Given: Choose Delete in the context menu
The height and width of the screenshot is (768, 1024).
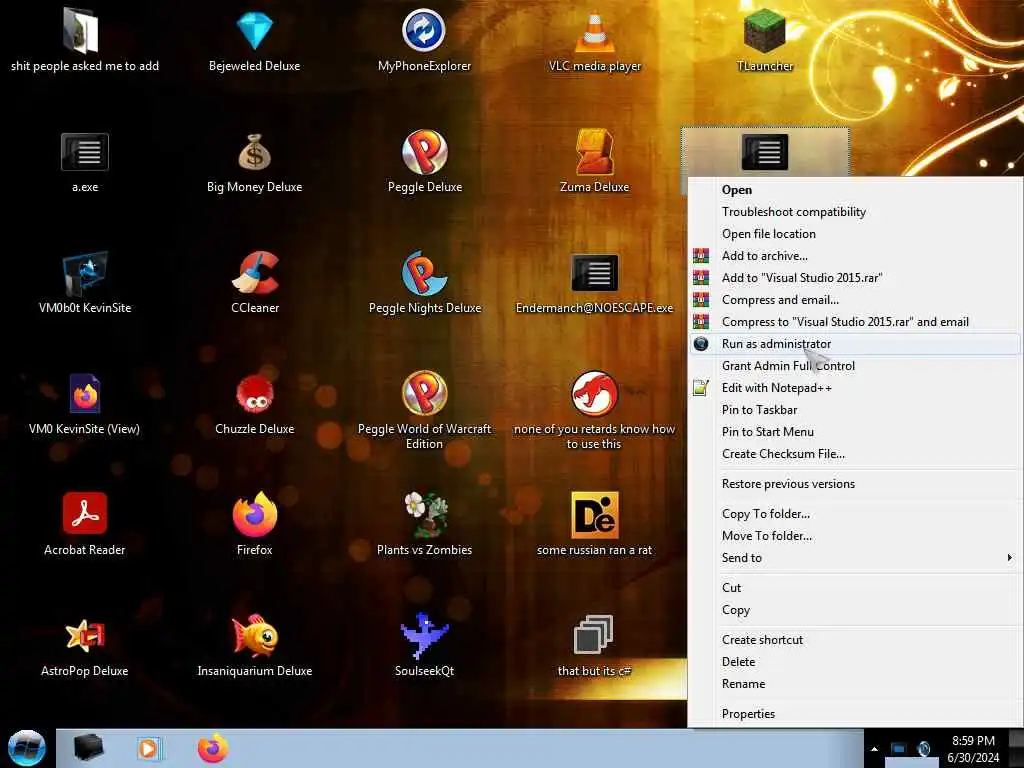Looking at the screenshot, I should point(856,662).
